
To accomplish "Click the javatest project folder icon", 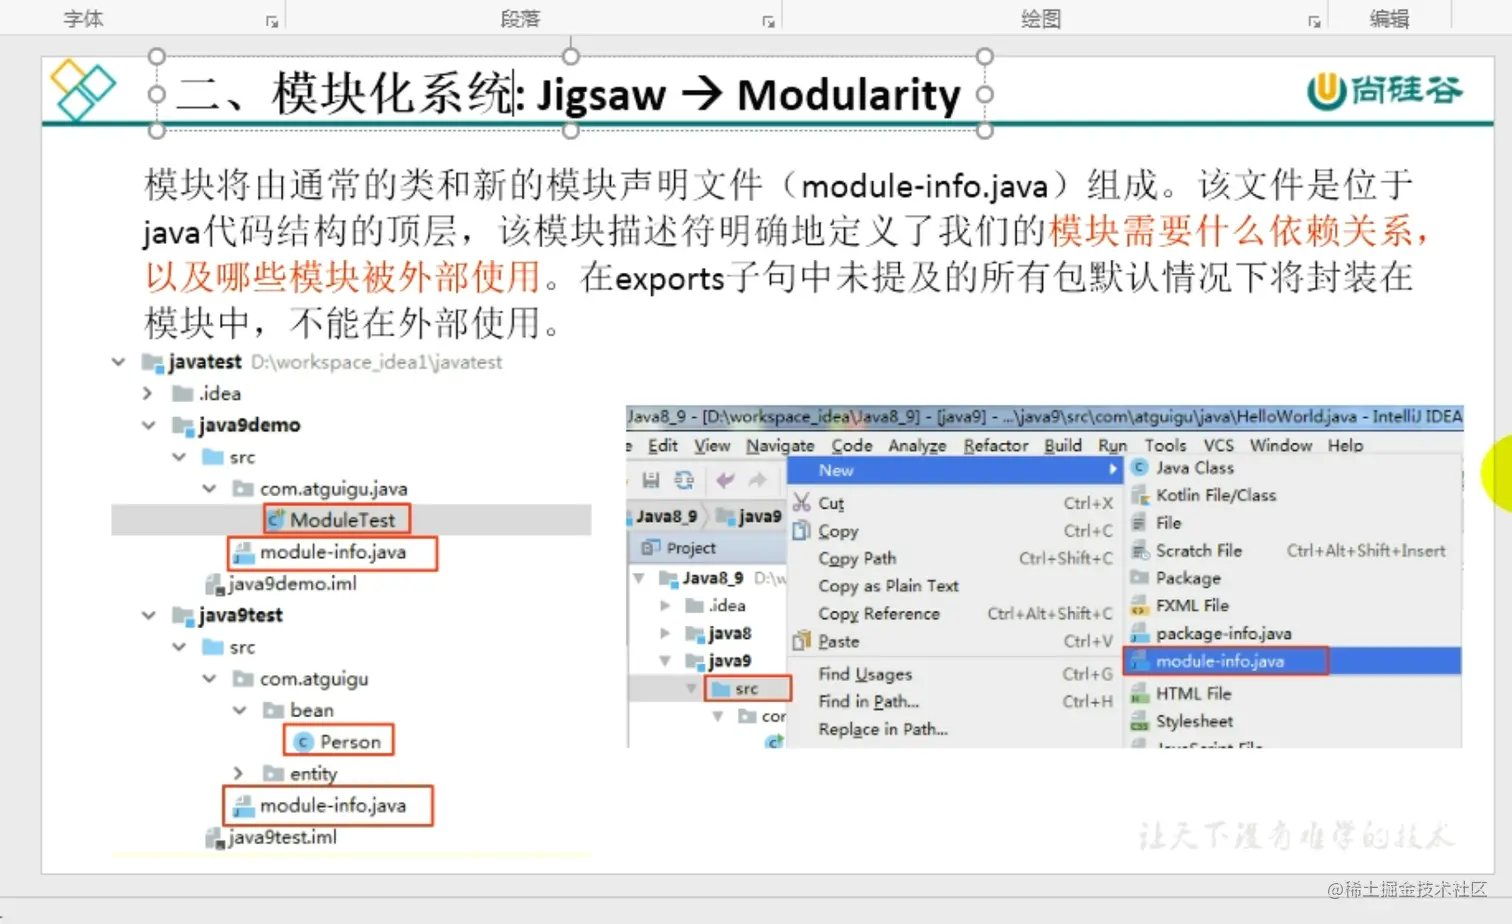I will click(x=153, y=362).
